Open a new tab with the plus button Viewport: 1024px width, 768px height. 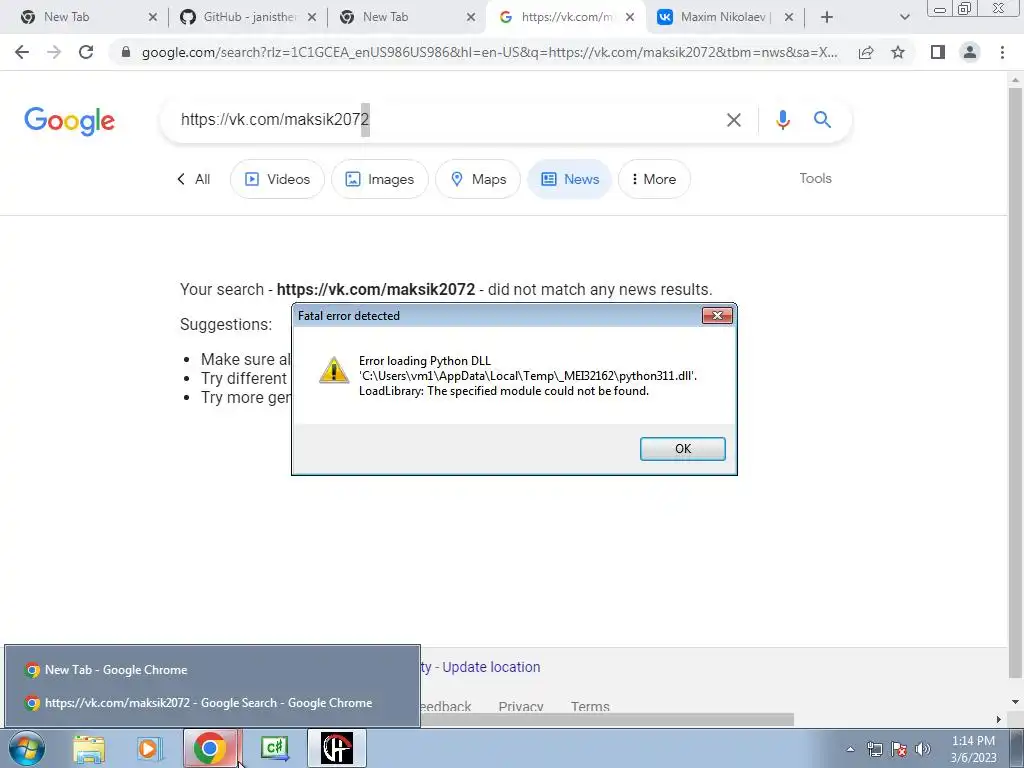coord(827,17)
